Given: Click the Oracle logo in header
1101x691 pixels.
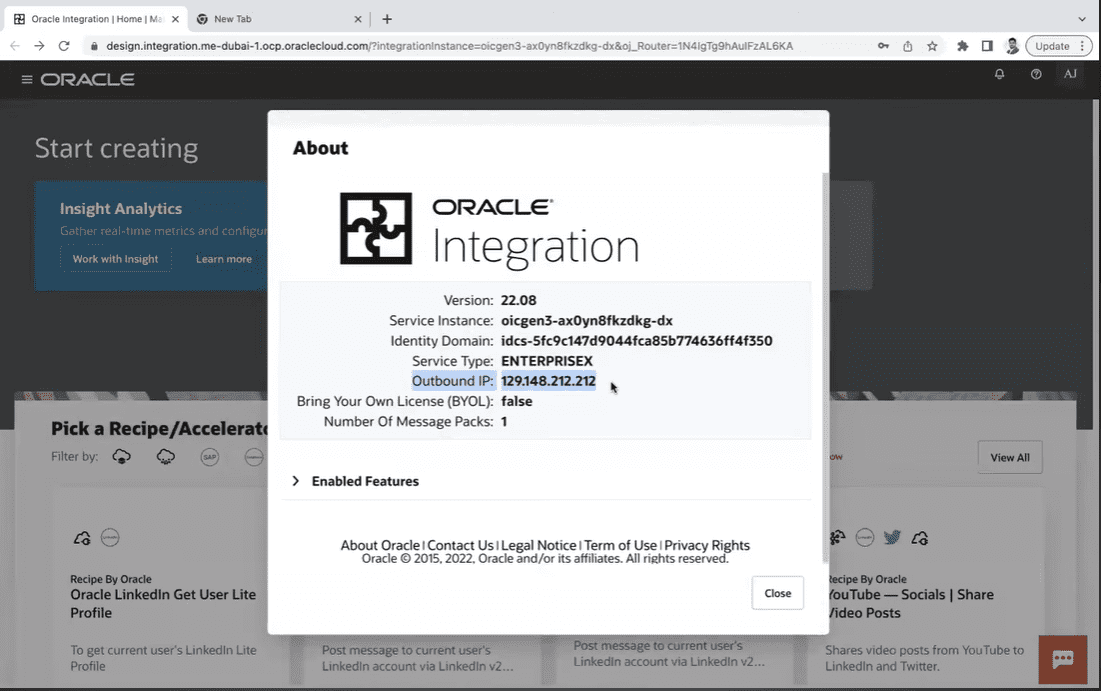Looking at the screenshot, I should (x=88, y=79).
